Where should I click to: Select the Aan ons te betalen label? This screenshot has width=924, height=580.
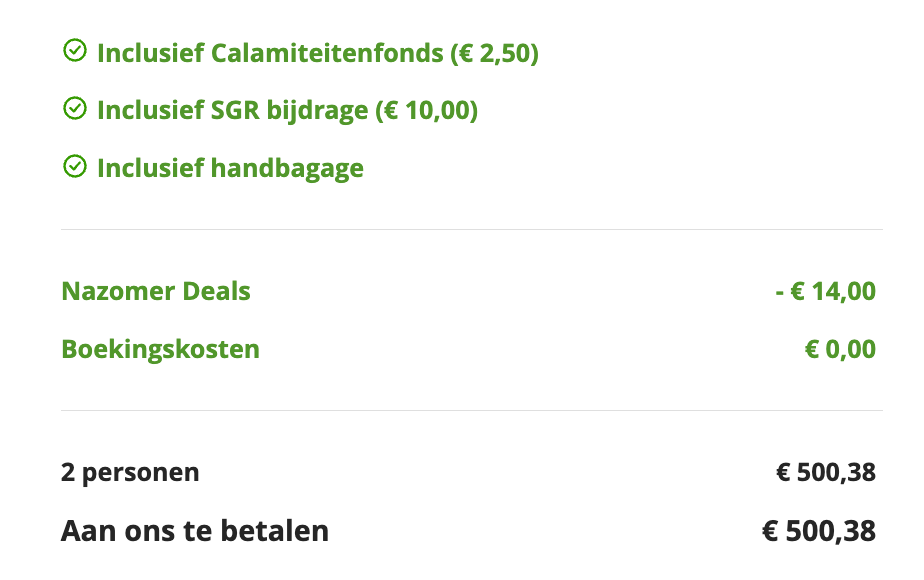pos(195,530)
